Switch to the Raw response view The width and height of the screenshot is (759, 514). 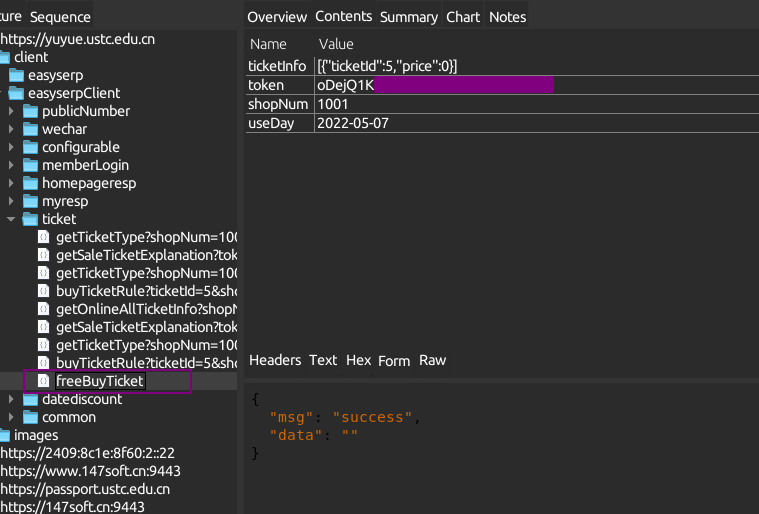click(x=432, y=360)
